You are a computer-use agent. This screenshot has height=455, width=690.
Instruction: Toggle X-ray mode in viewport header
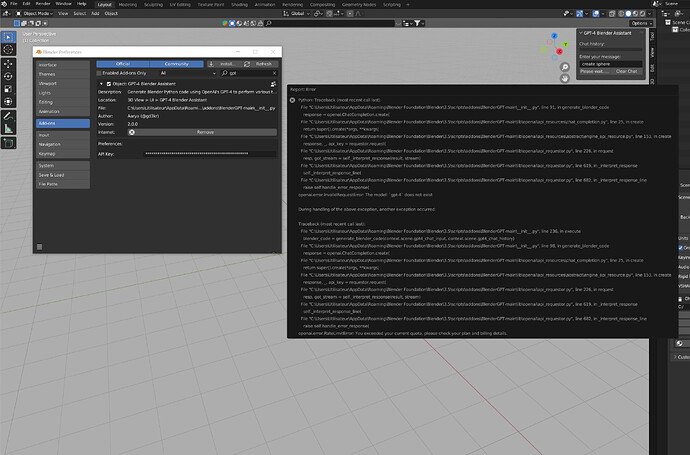[x=612, y=14]
